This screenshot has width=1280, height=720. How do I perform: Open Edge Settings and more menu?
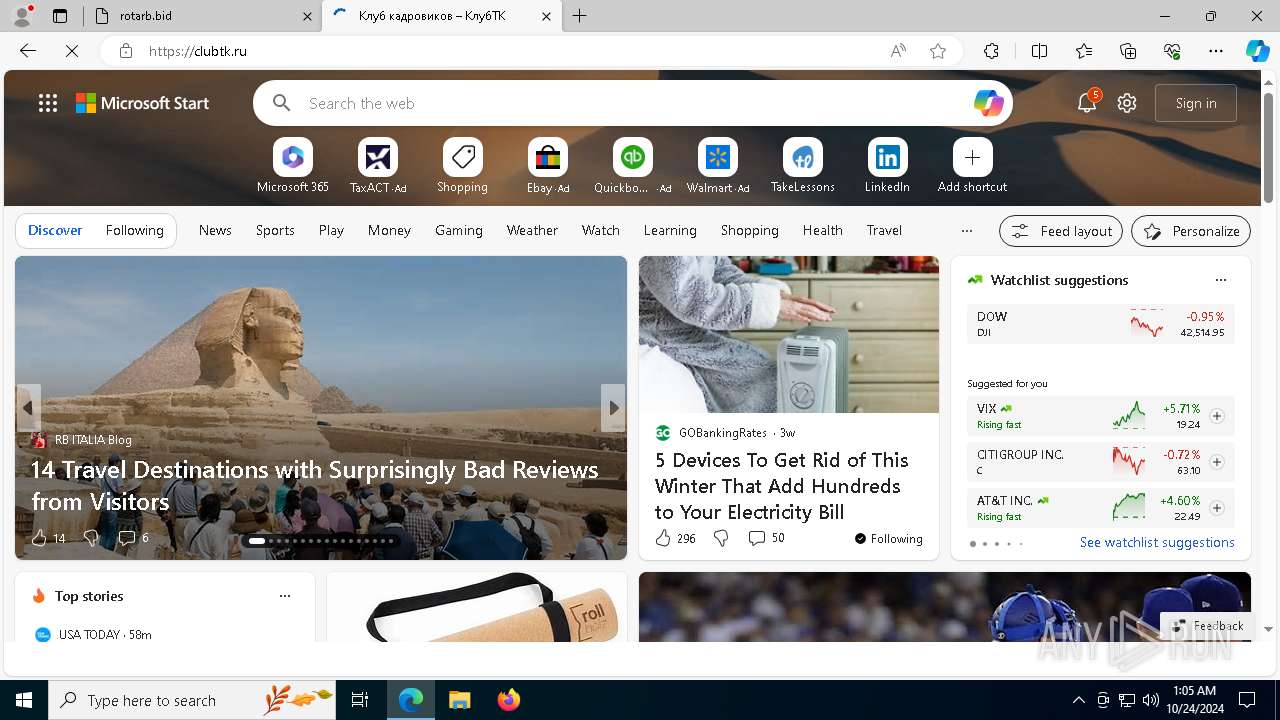tap(1216, 51)
